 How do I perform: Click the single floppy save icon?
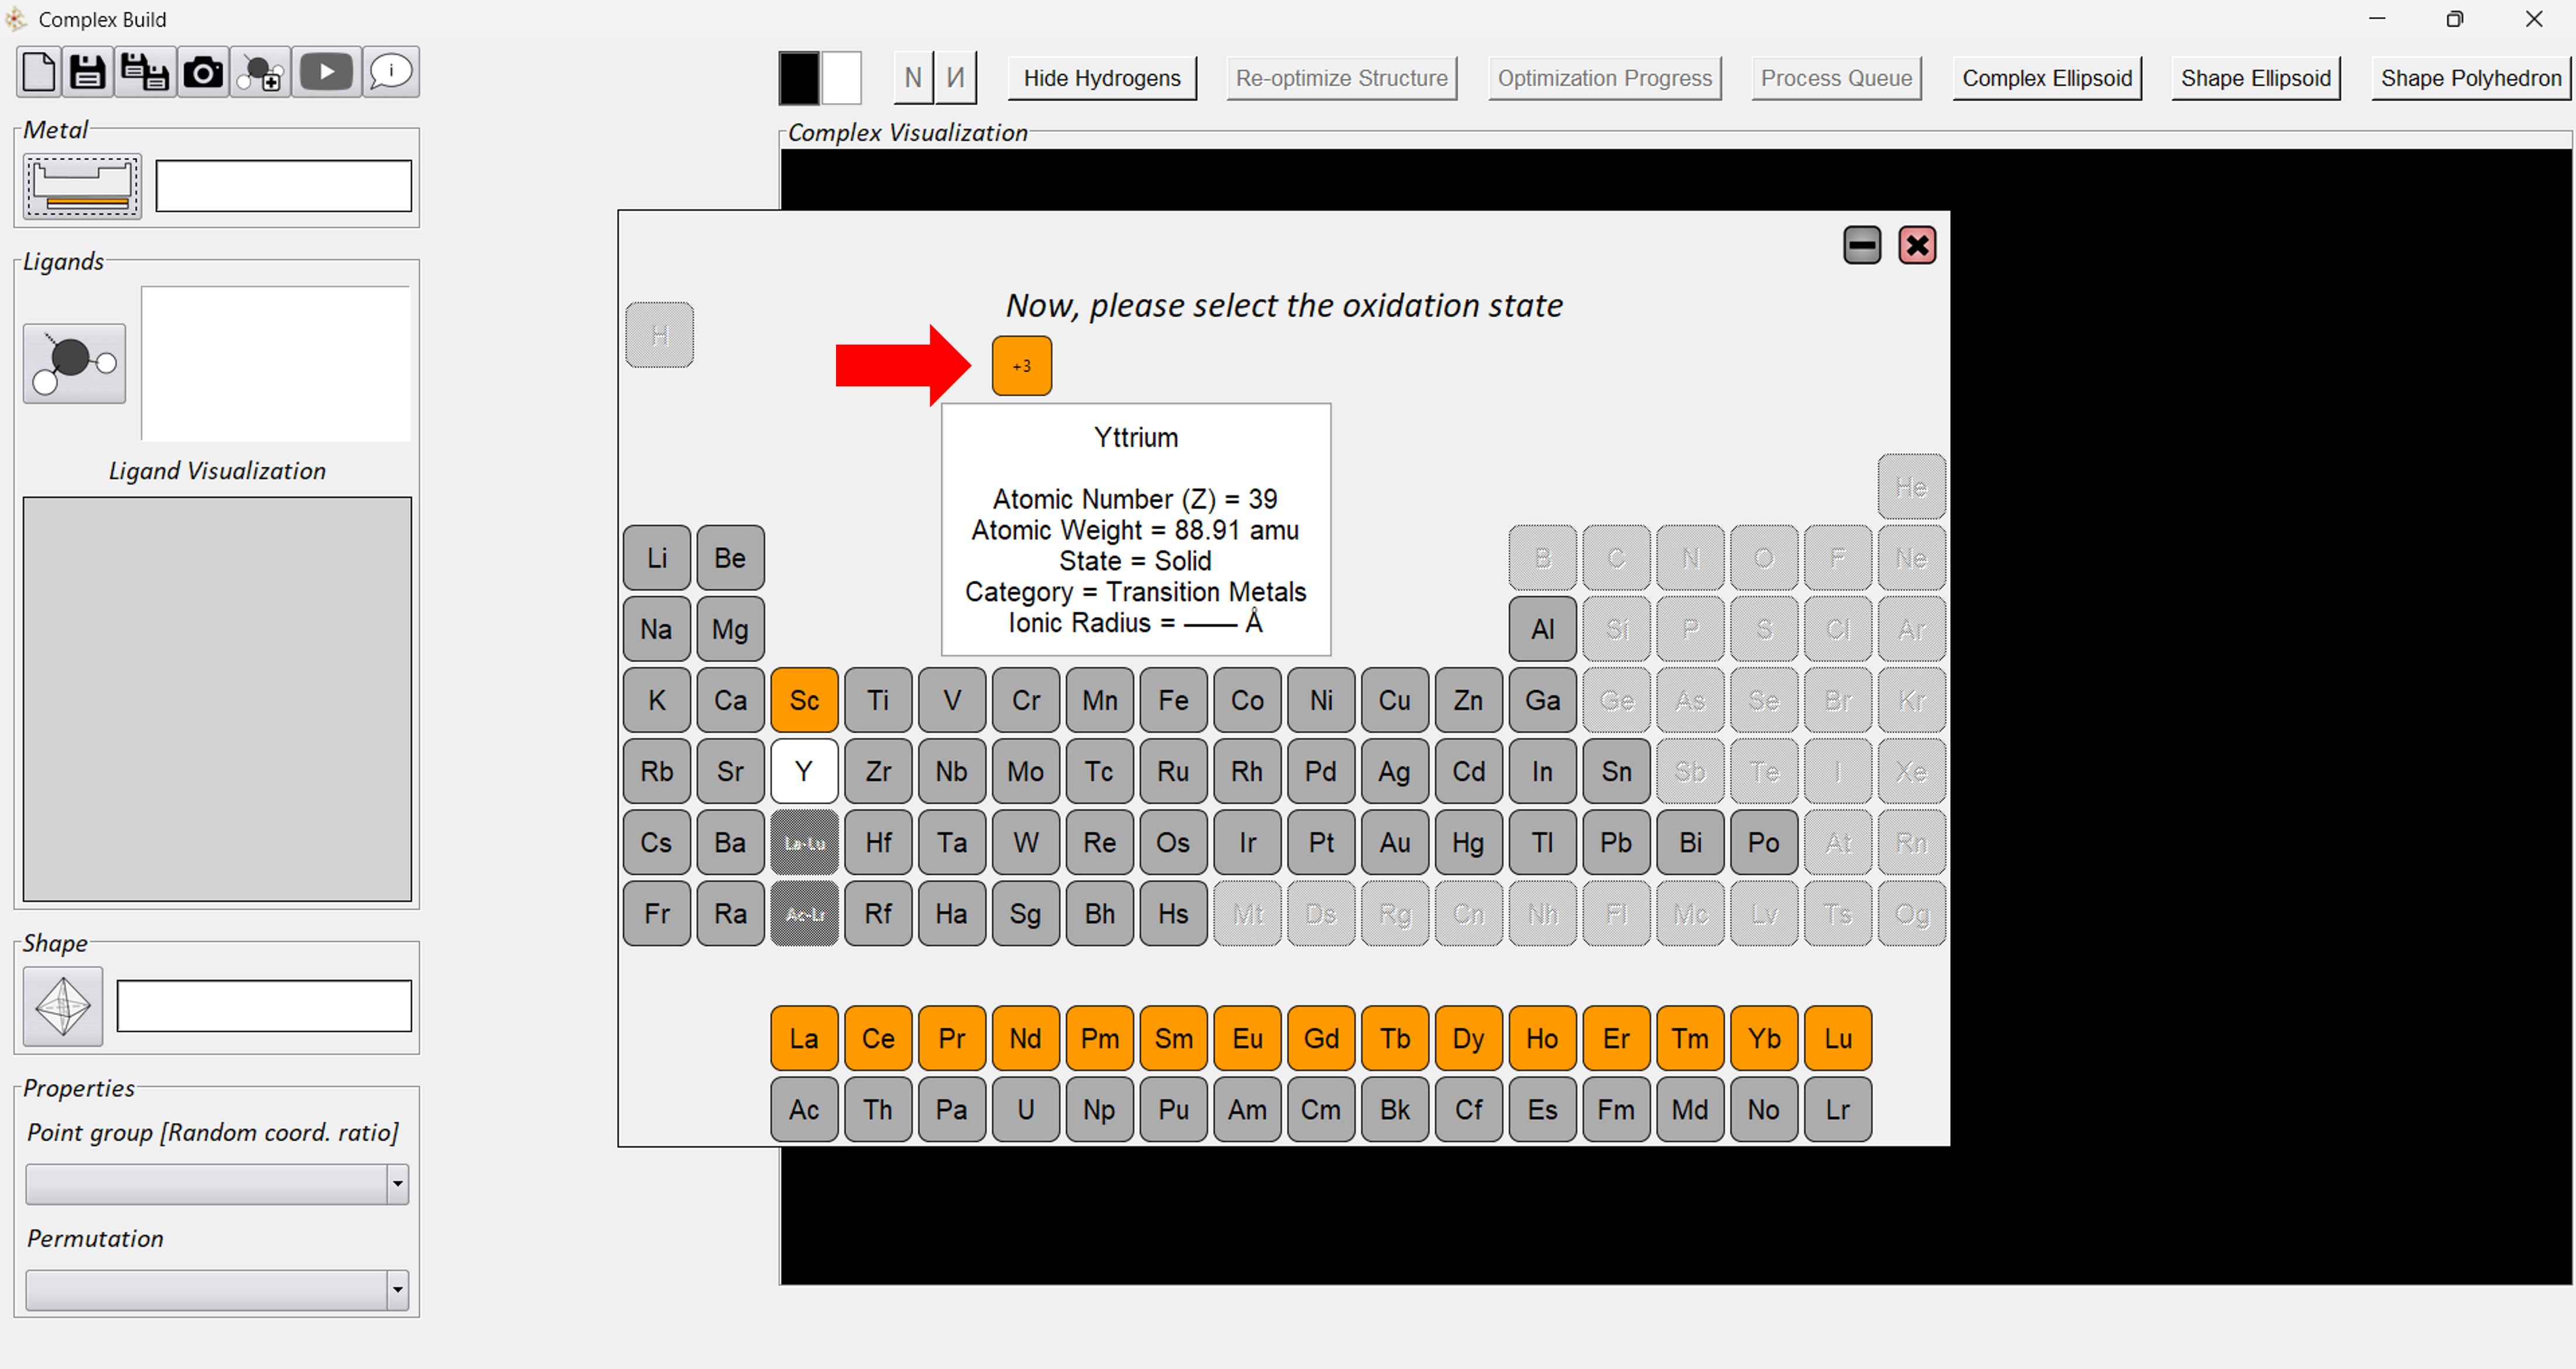(x=88, y=72)
